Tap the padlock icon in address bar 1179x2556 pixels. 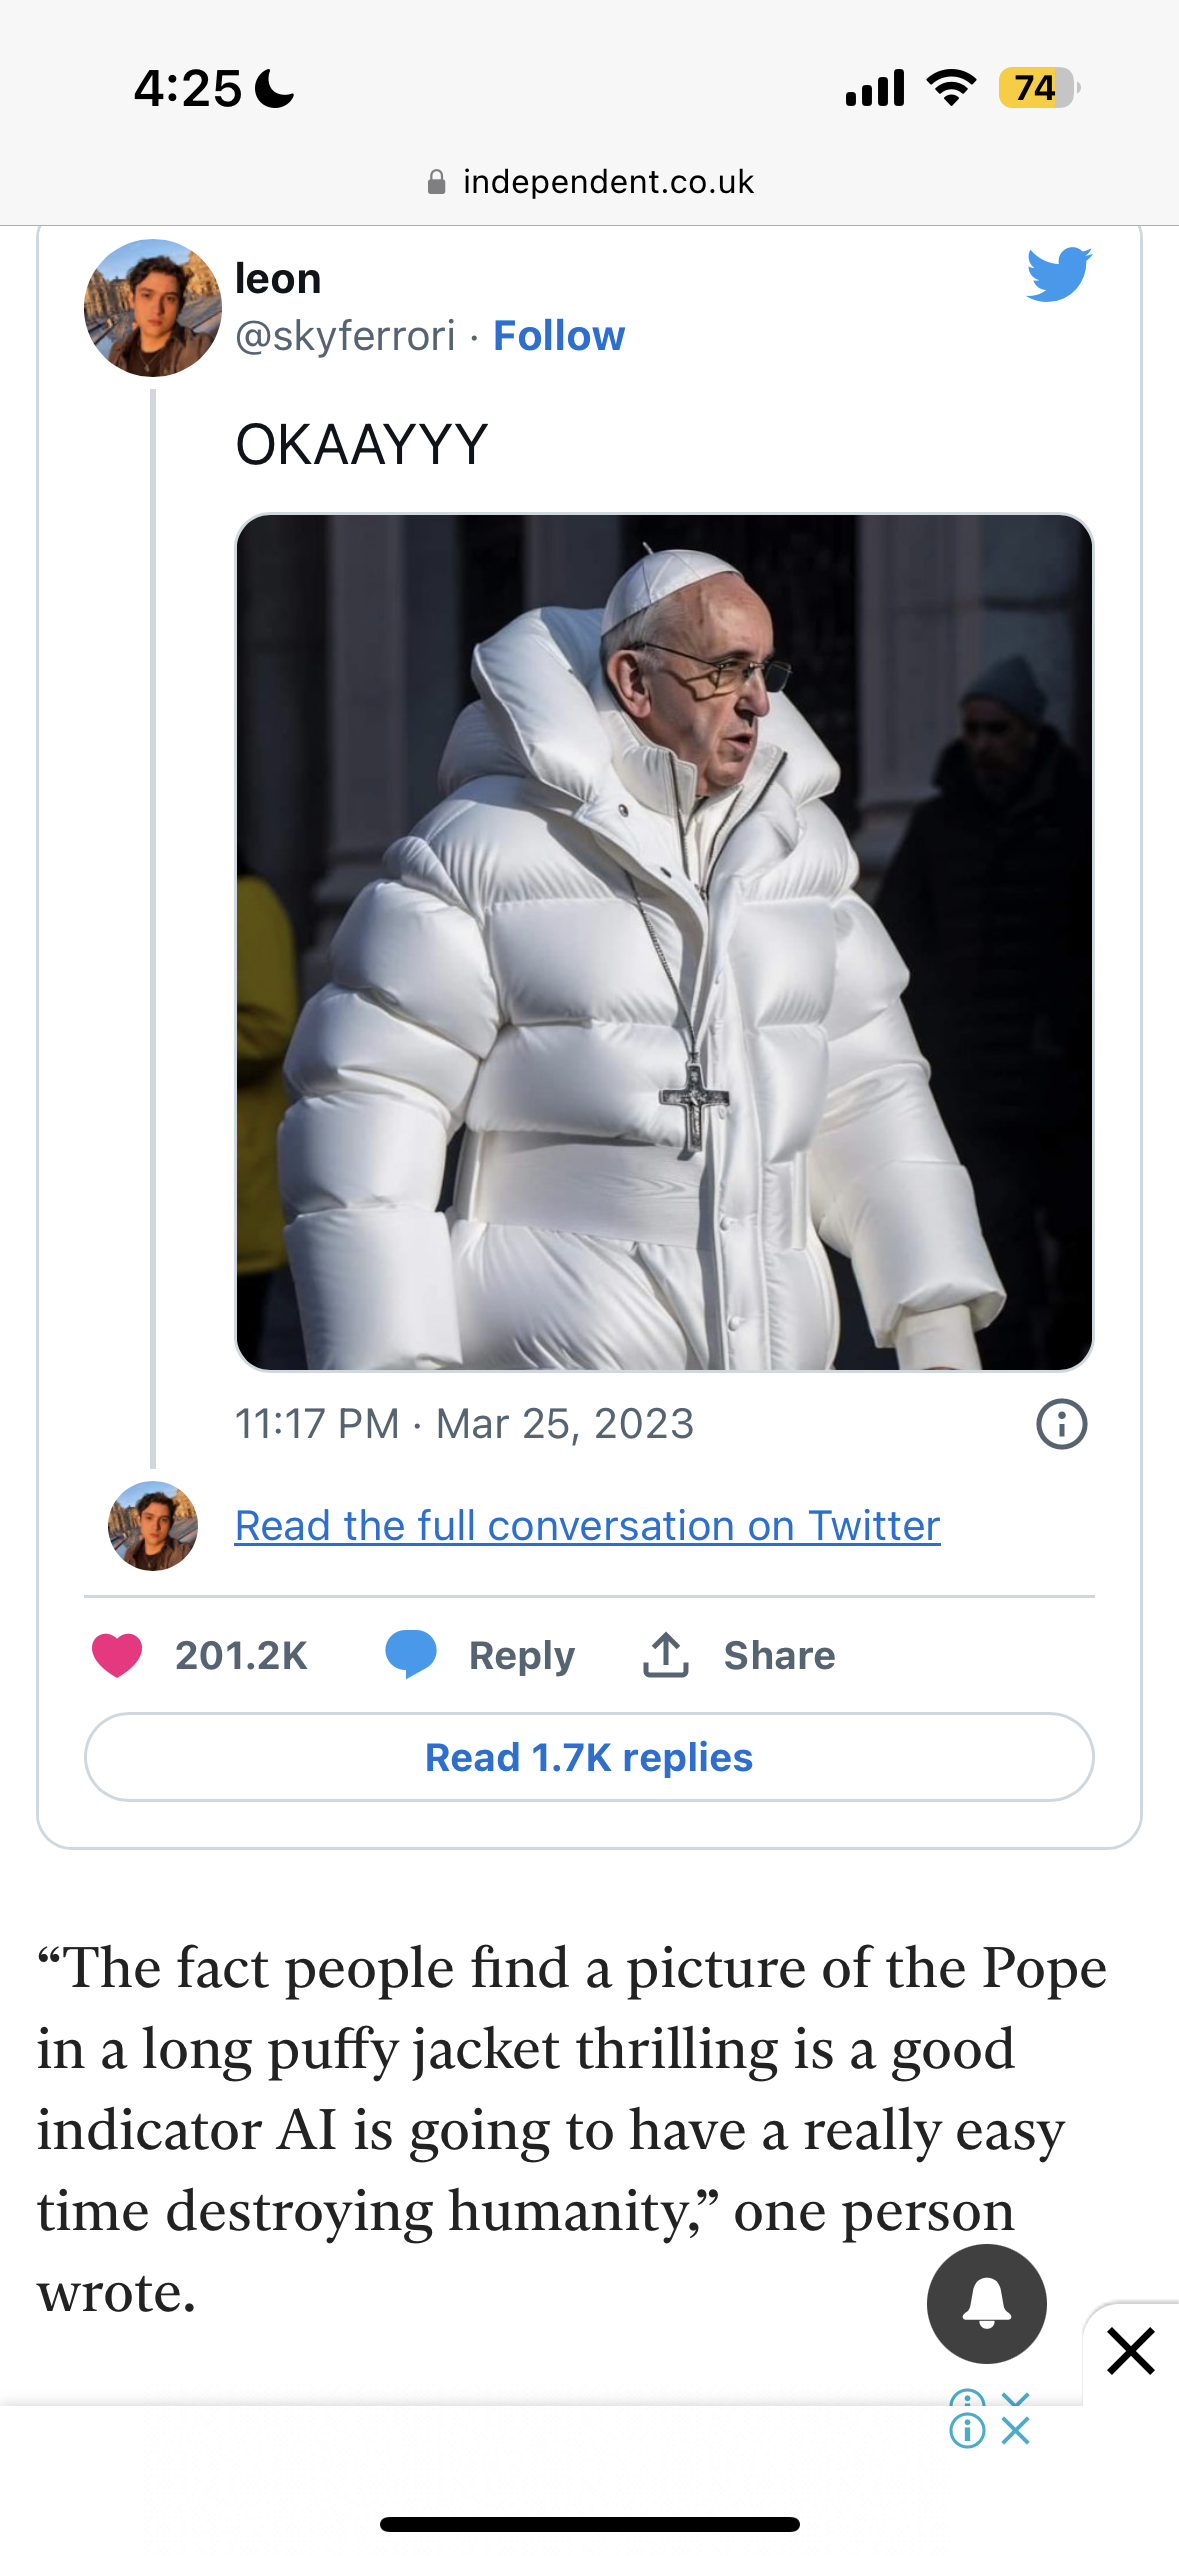[436, 182]
